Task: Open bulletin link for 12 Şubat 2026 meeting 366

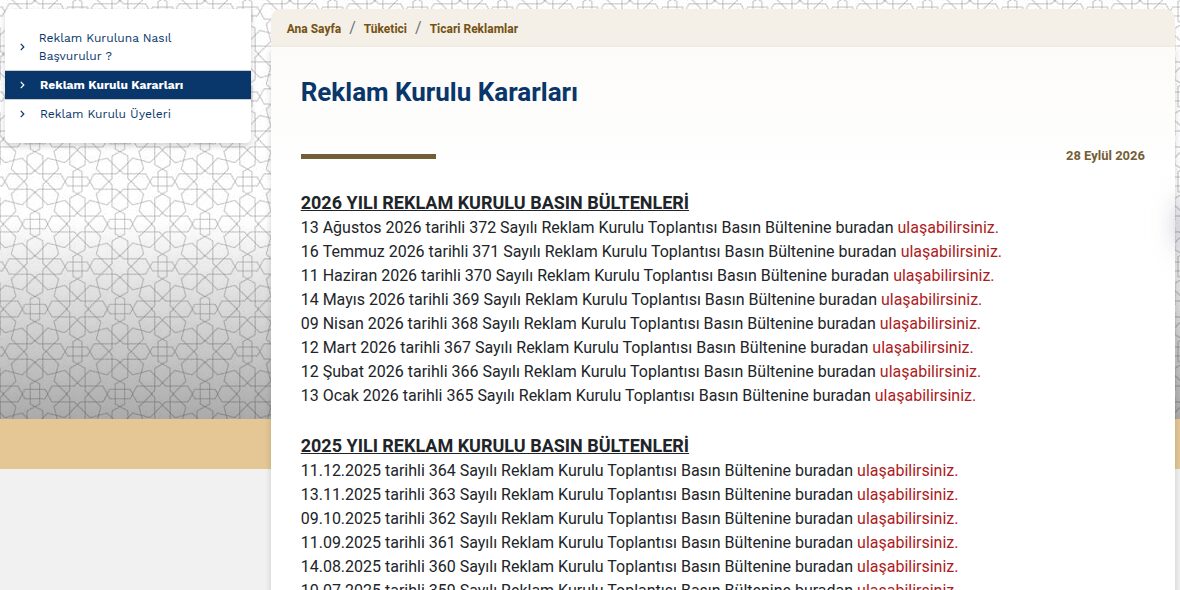Action: click(930, 372)
